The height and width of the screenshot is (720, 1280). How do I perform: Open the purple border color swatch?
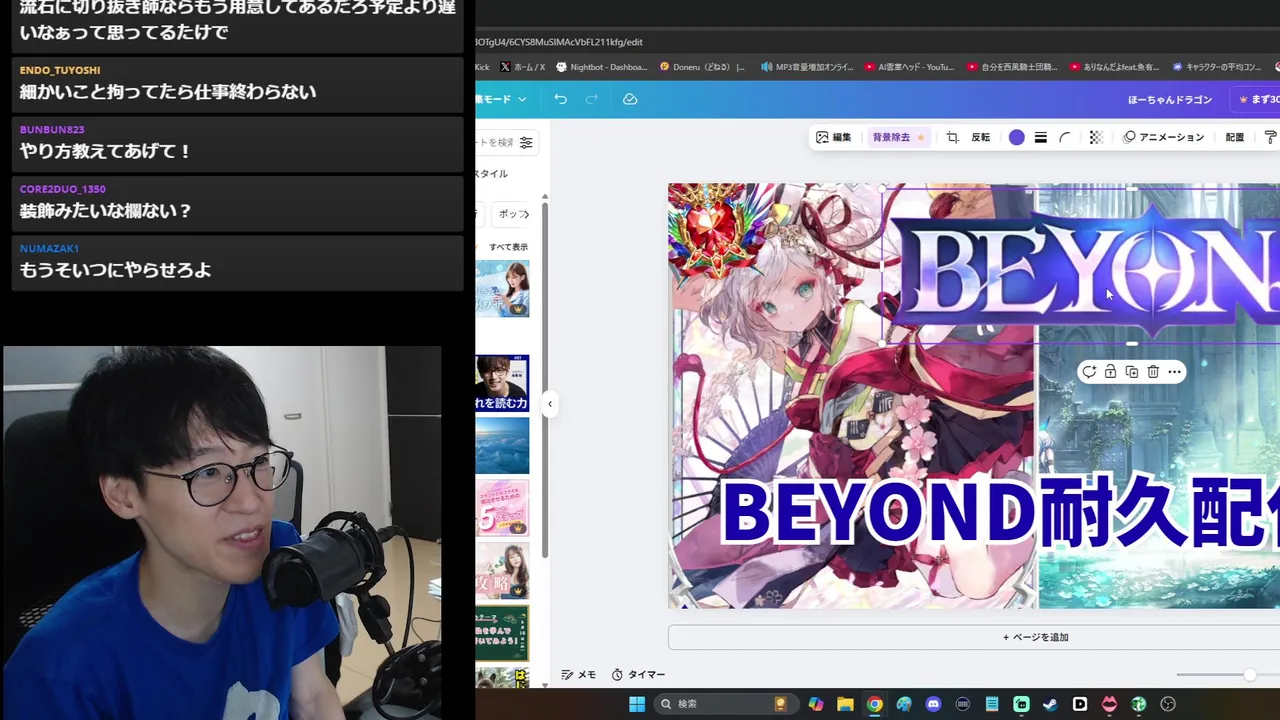tap(1017, 137)
